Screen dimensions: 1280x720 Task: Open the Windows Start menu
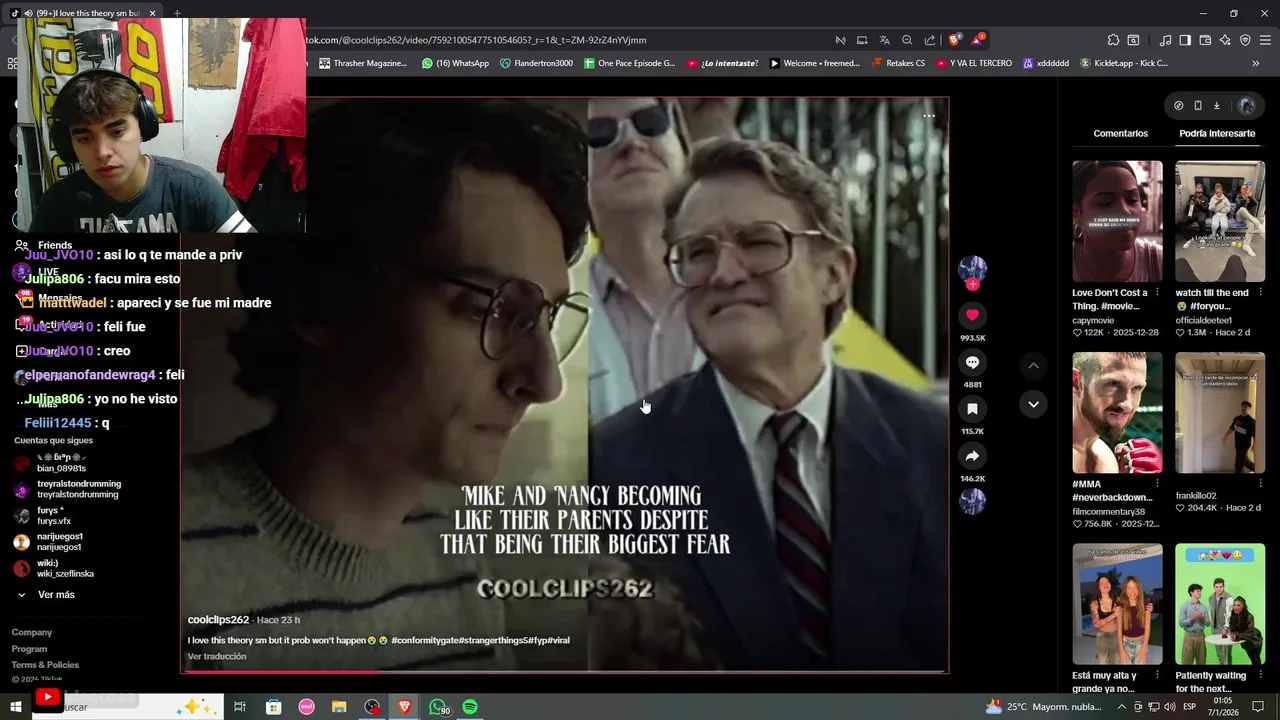(x=15, y=707)
